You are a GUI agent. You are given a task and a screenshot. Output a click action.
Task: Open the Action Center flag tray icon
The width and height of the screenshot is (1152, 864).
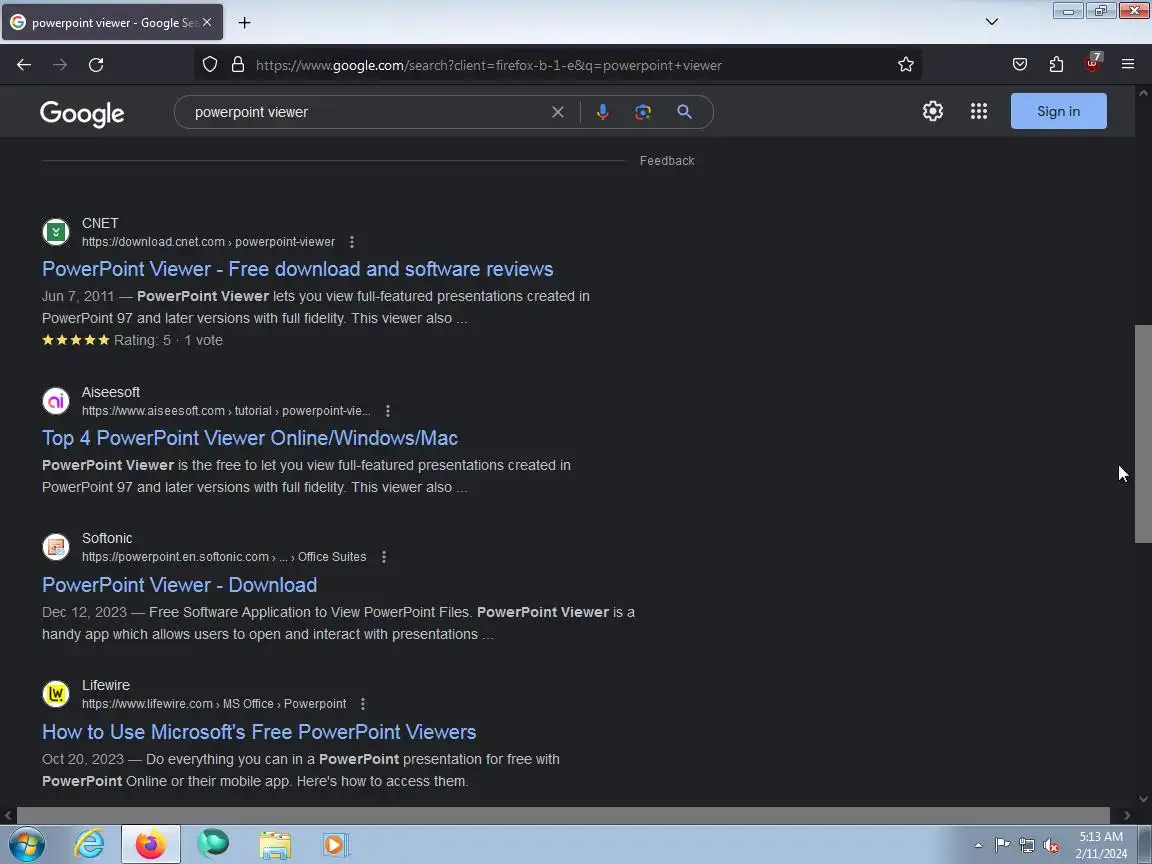coord(1002,846)
